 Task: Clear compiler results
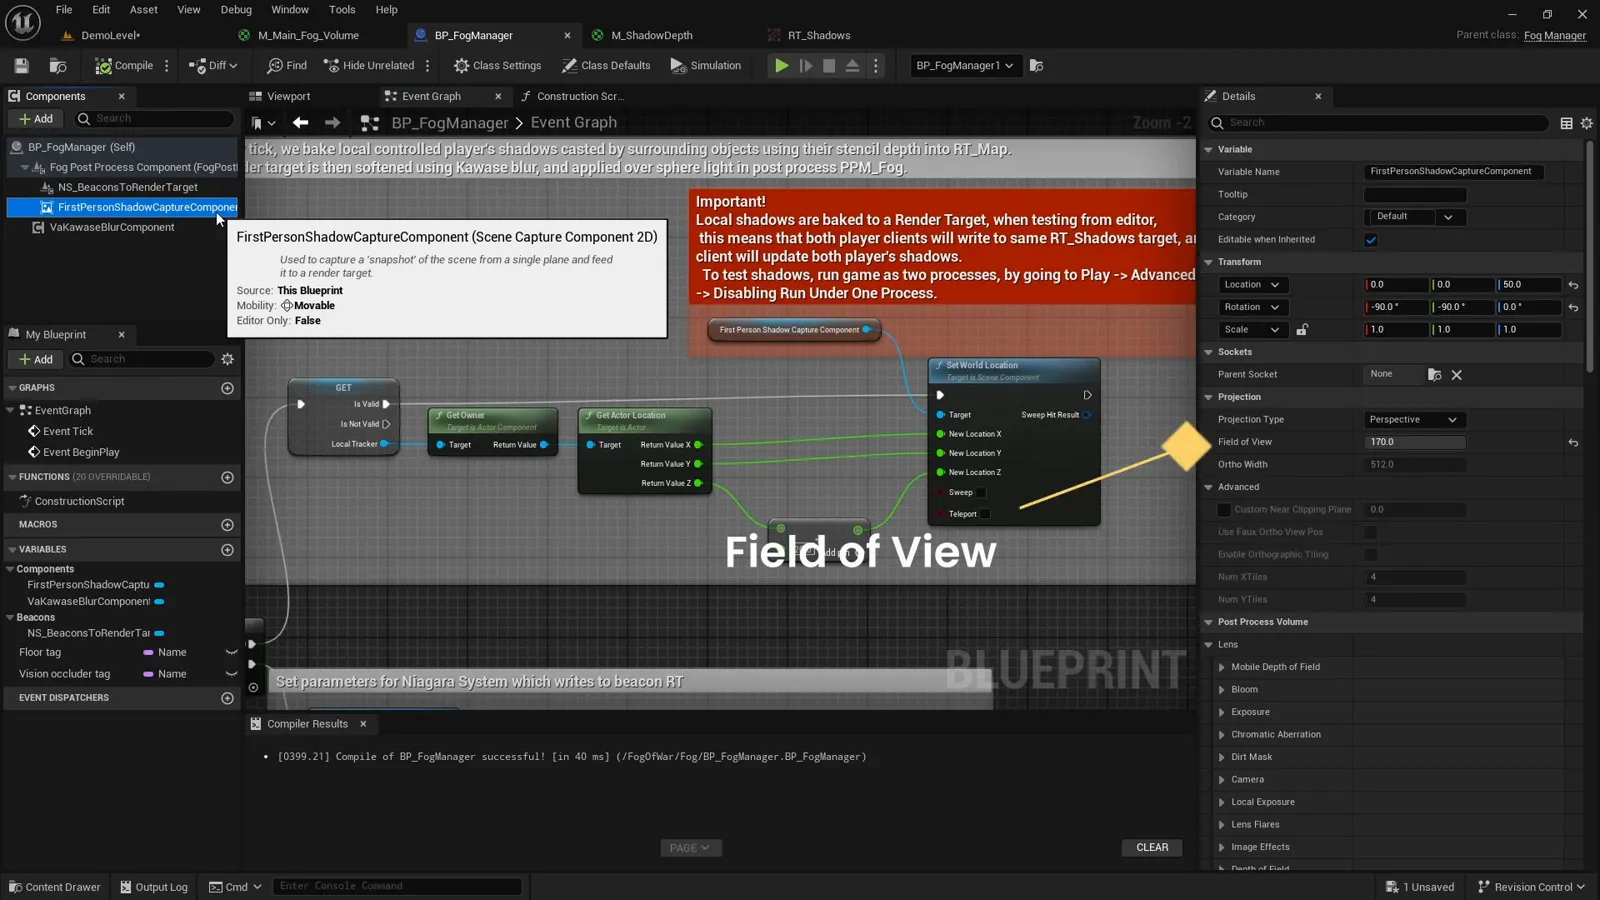coord(1152,847)
